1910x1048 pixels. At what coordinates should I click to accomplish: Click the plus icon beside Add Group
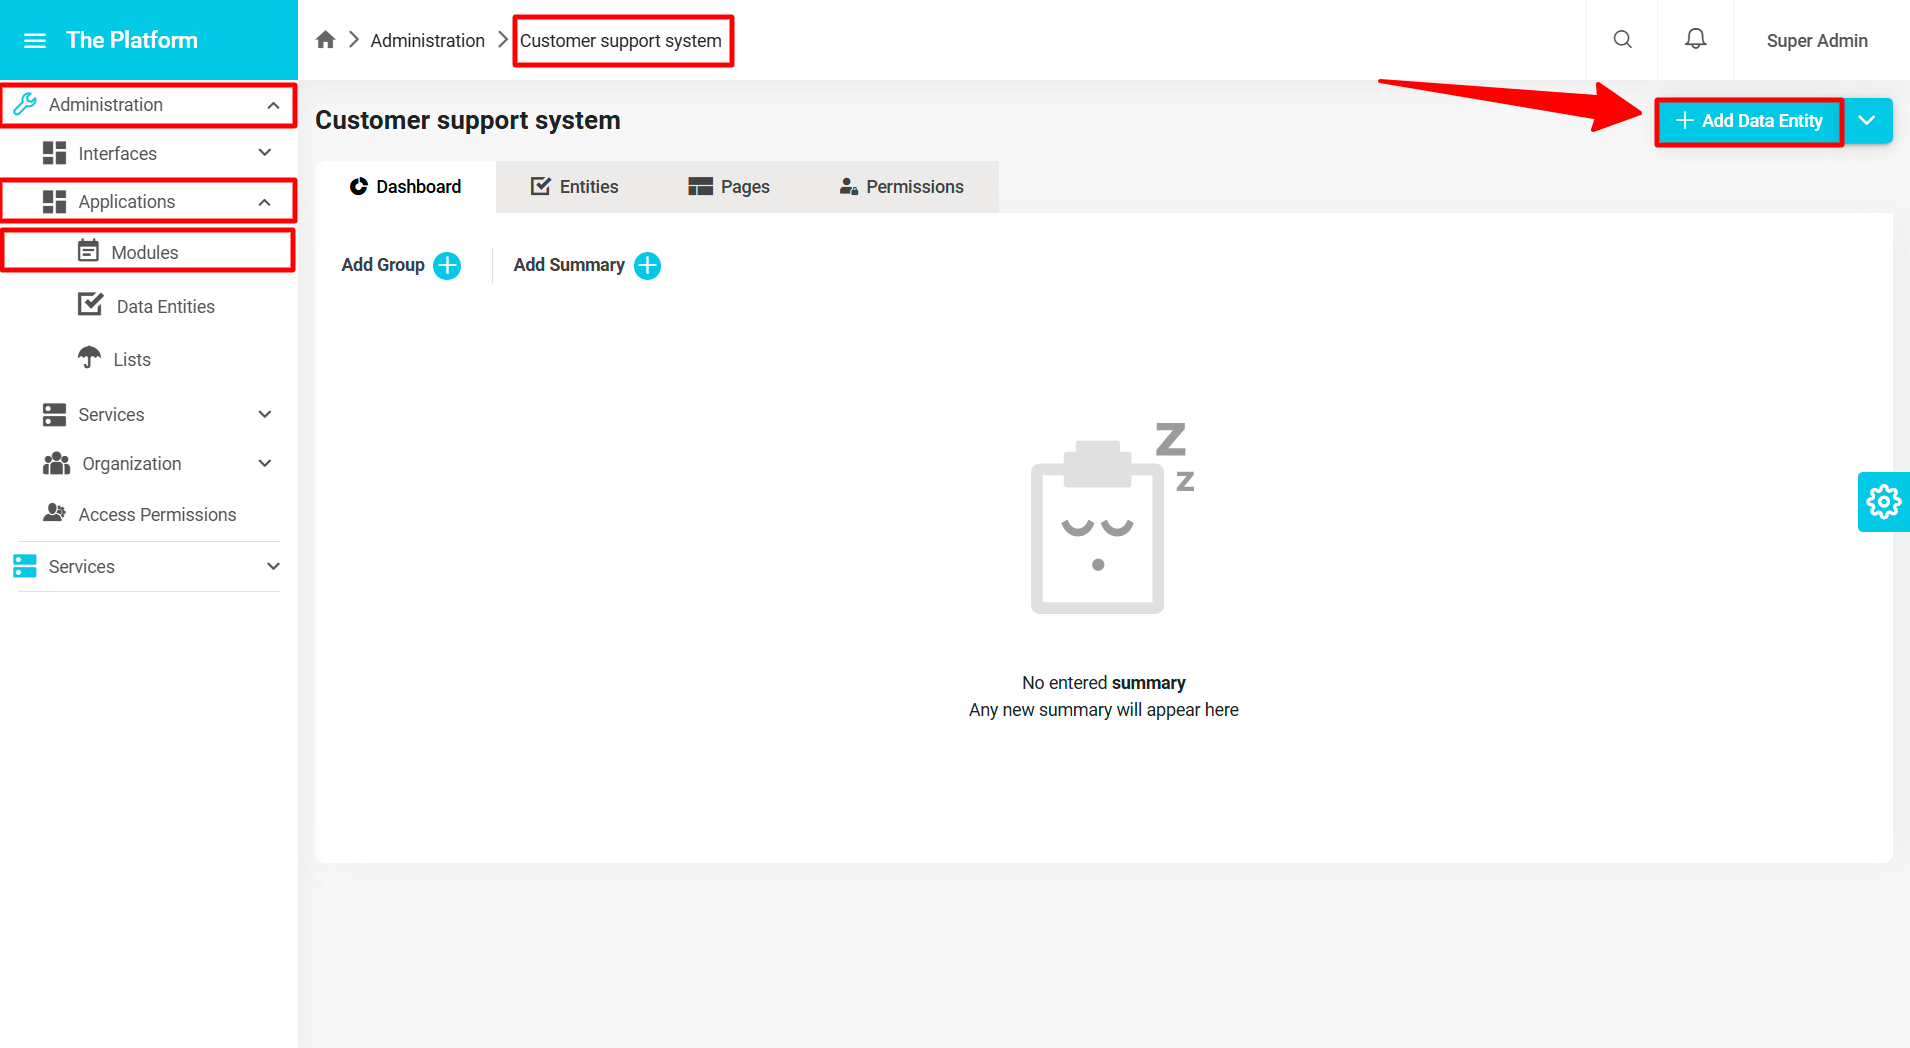tap(447, 266)
